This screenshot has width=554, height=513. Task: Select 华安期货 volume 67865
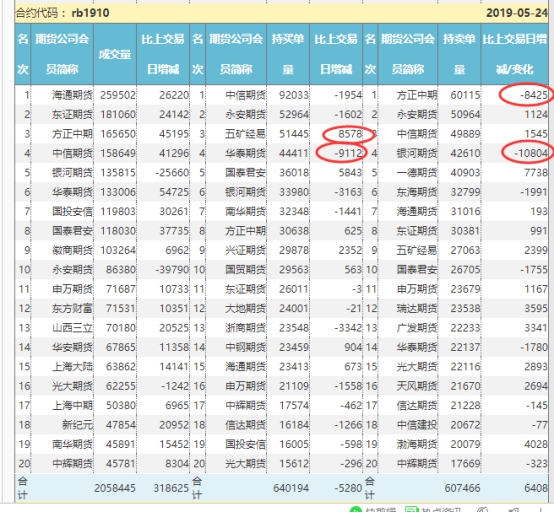point(120,347)
